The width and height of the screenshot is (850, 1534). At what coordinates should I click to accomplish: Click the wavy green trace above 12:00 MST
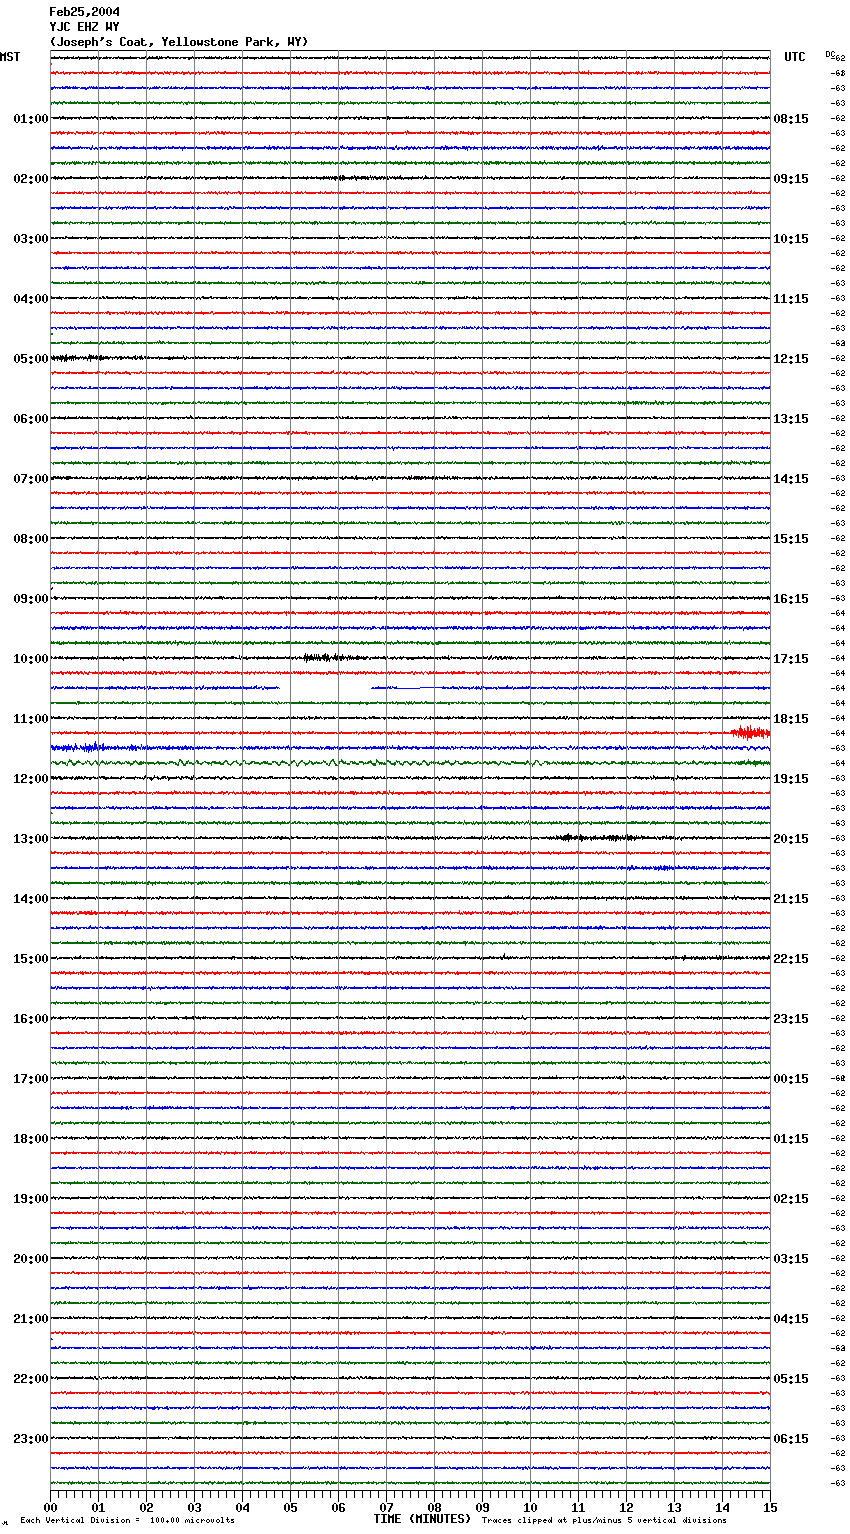click(x=410, y=763)
